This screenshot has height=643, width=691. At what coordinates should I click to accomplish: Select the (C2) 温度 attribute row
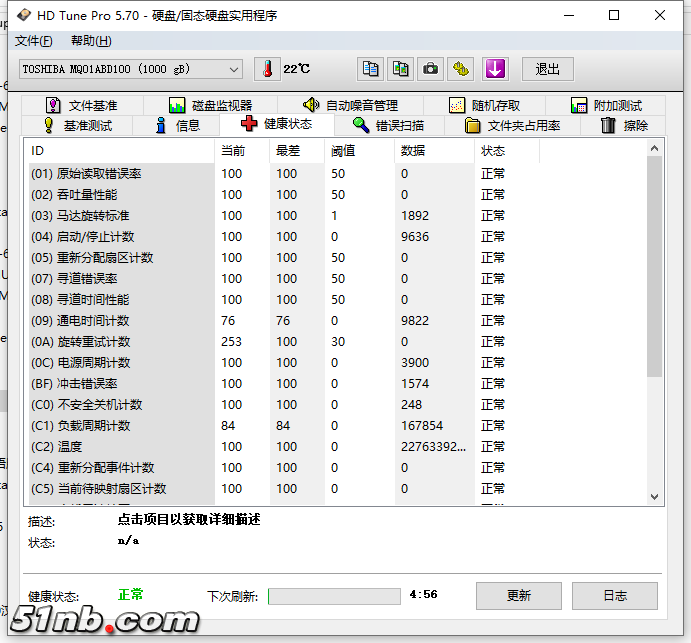[x=120, y=447]
